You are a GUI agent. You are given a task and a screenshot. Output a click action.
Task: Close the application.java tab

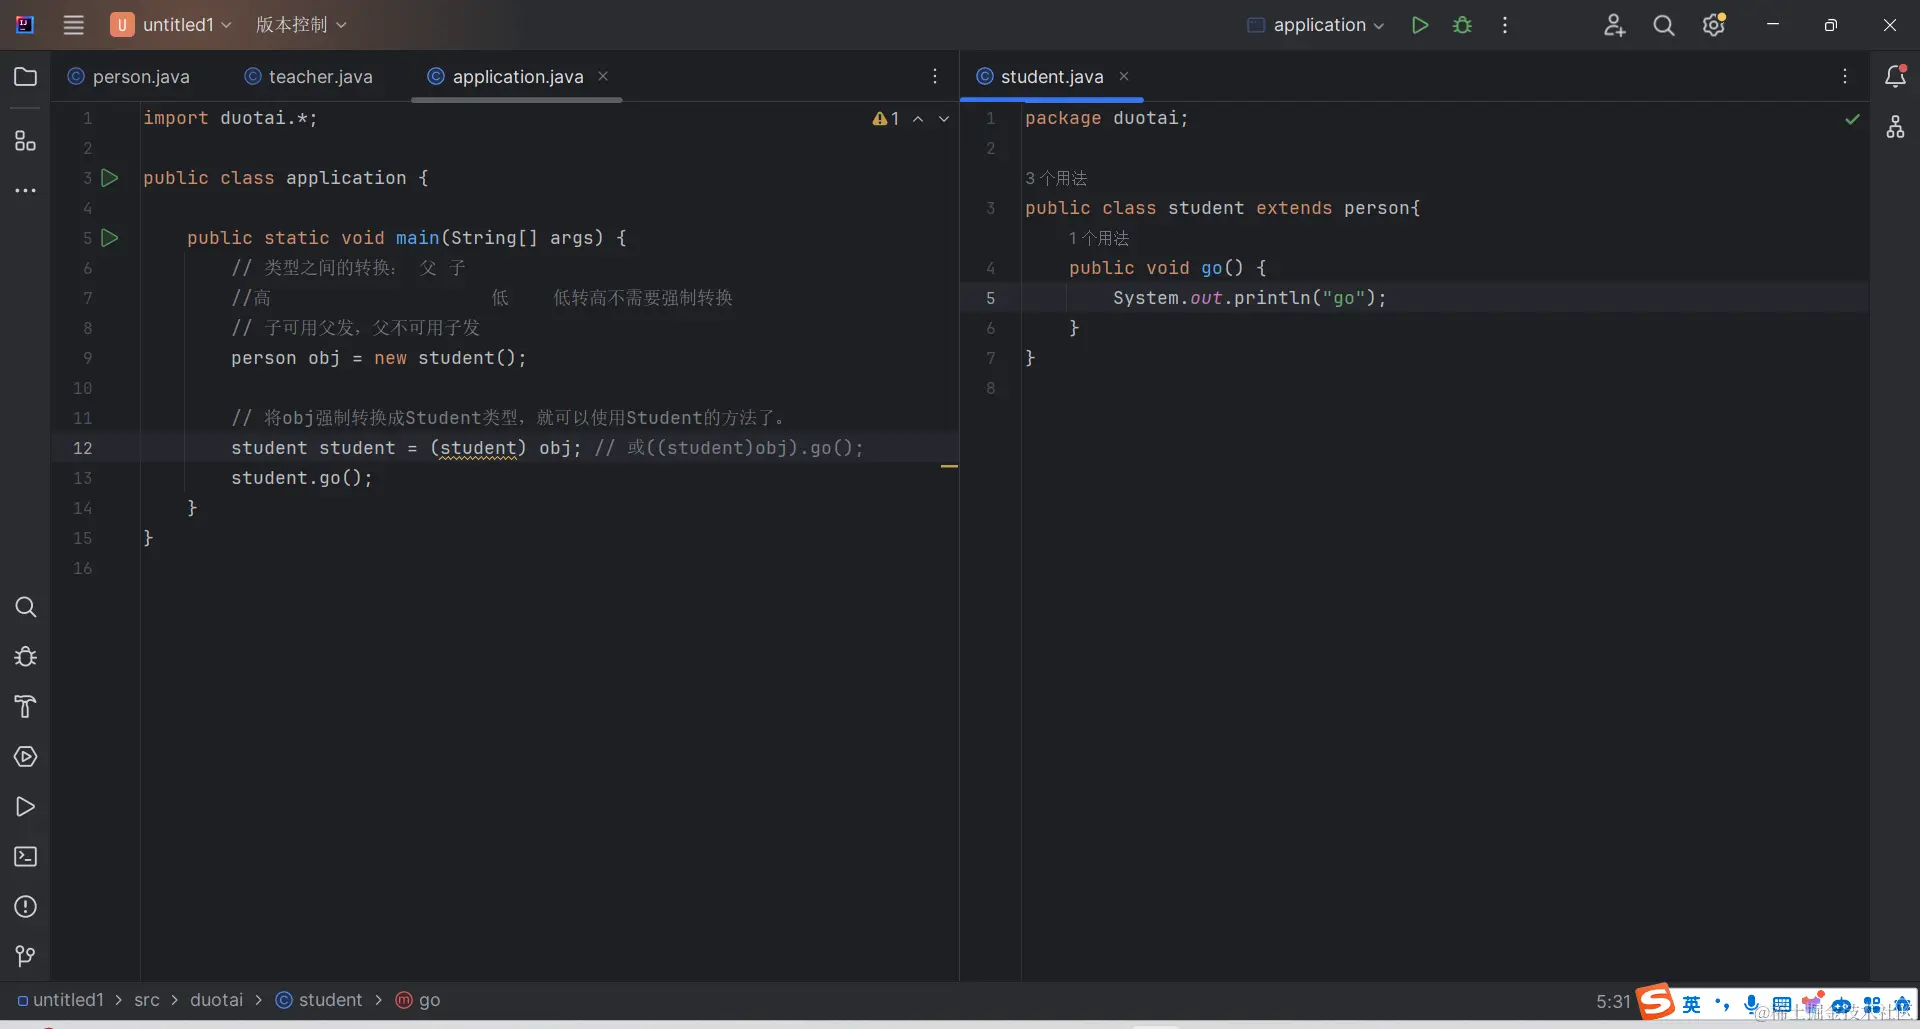pos(603,76)
